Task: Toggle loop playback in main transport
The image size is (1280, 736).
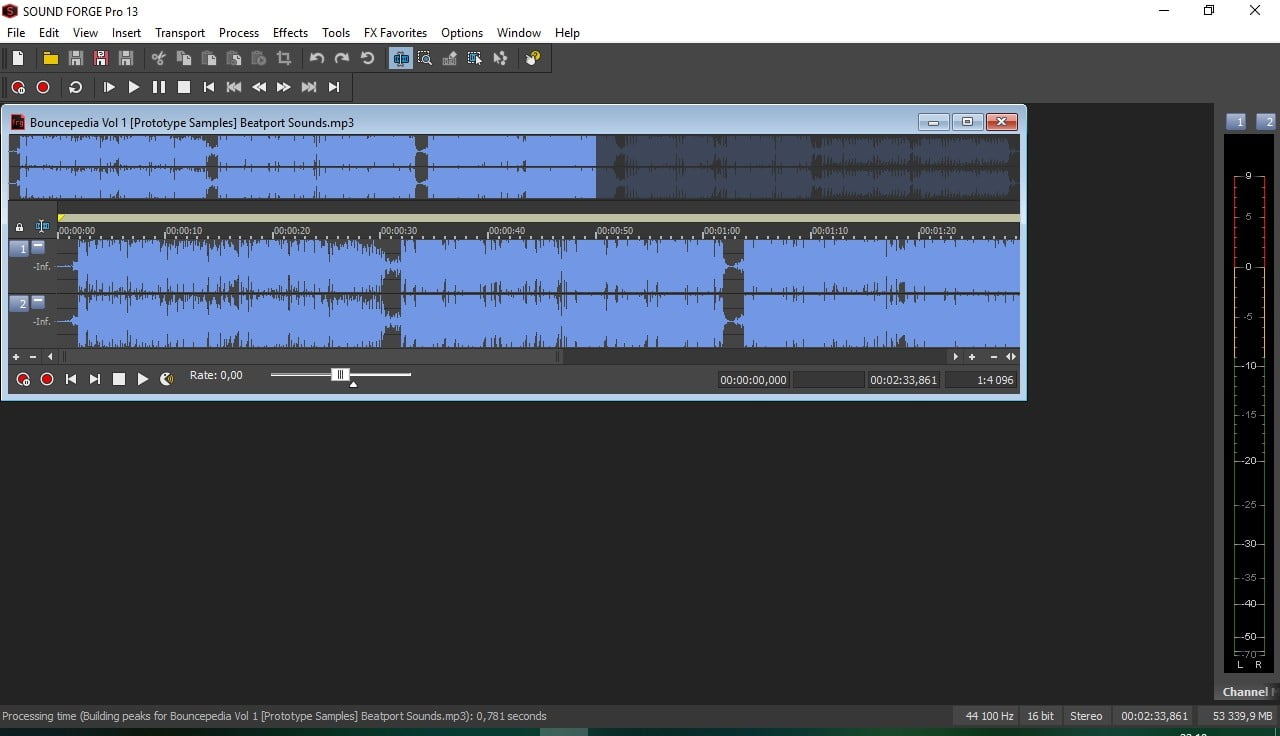Action: 75,87
